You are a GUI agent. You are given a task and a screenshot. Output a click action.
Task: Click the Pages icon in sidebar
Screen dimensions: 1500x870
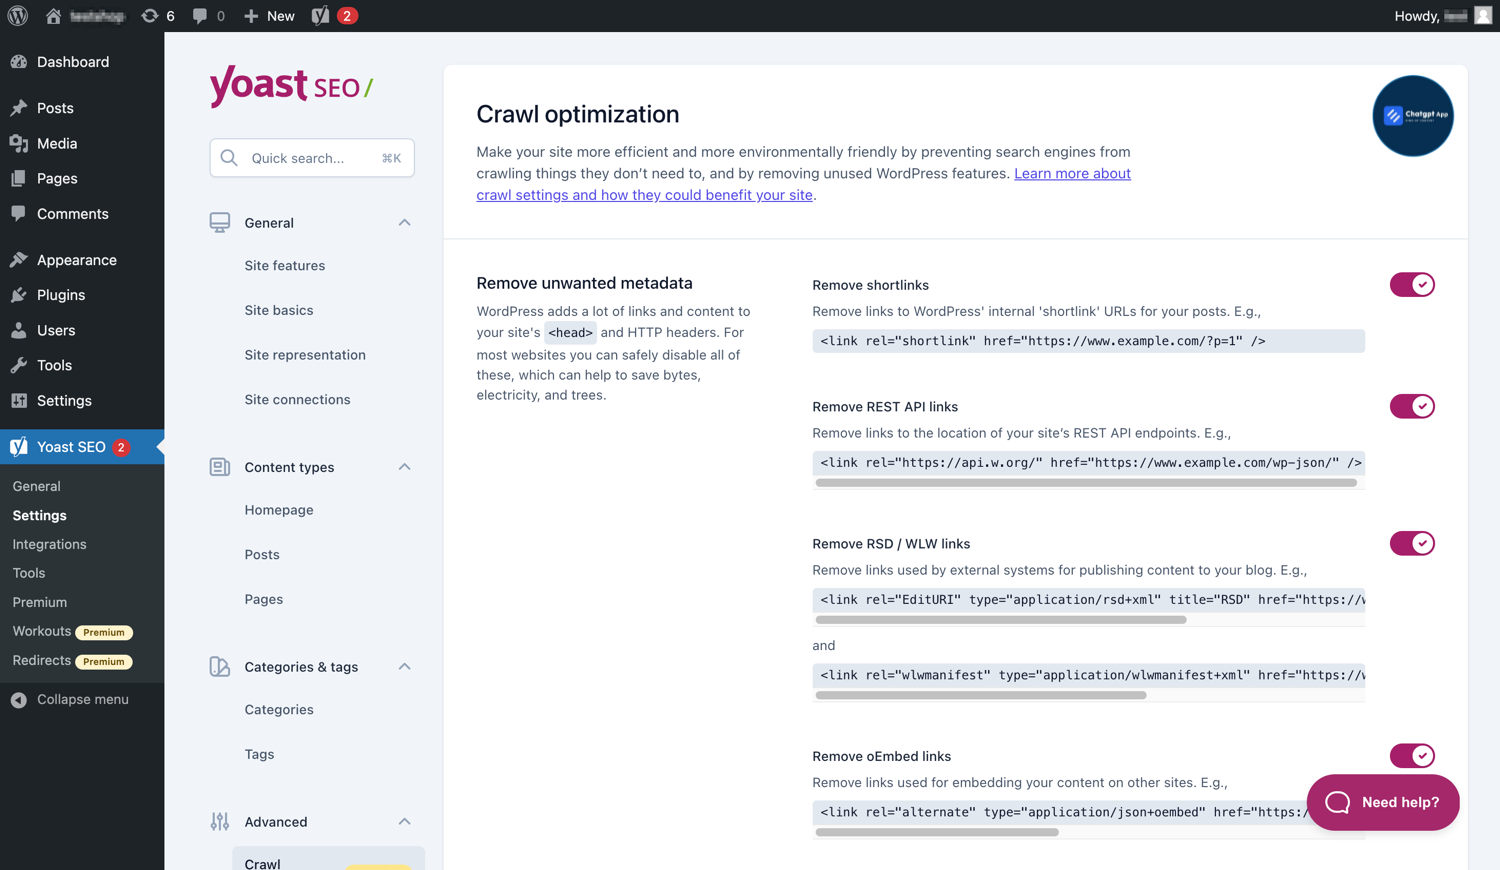click(x=19, y=178)
